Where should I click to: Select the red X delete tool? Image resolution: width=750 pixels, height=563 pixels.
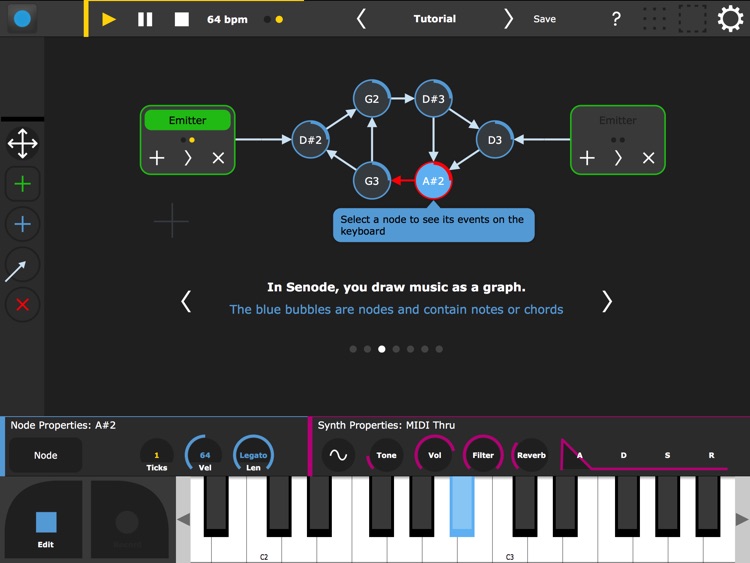pyautogui.click(x=22, y=305)
